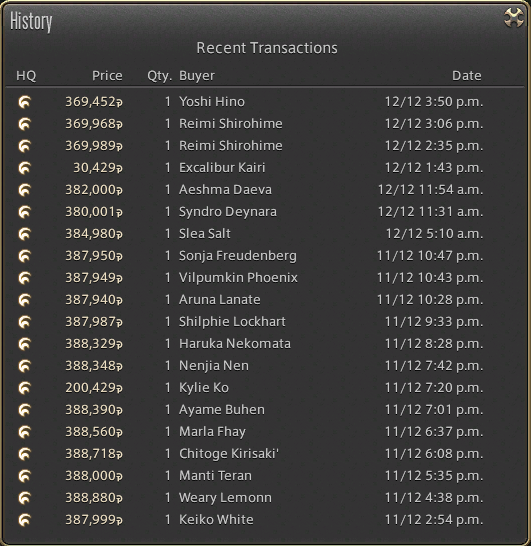Select the HQ icon for Vilpumkin Phoenix's row
Image resolution: width=531 pixels, height=546 pixels.
25,278
